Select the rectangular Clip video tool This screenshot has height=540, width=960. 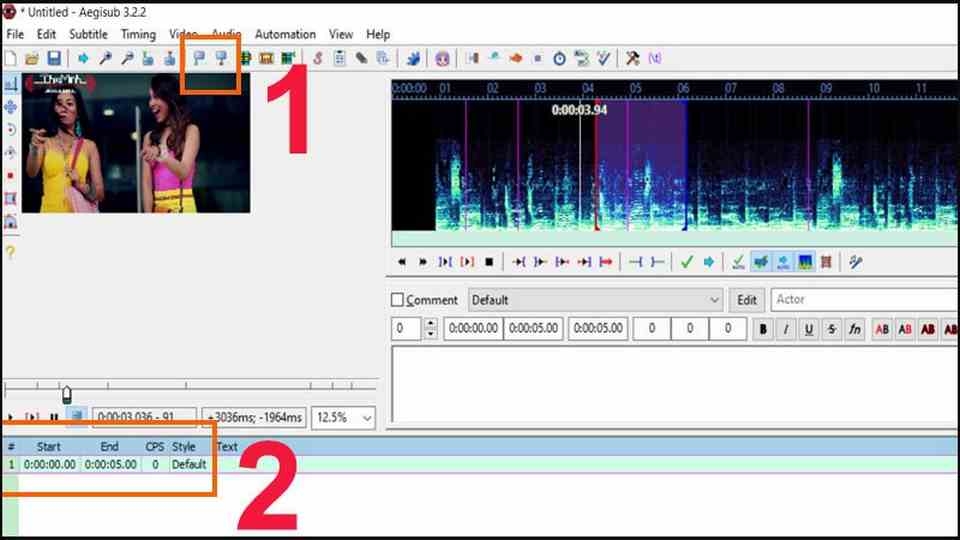(10, 198)
